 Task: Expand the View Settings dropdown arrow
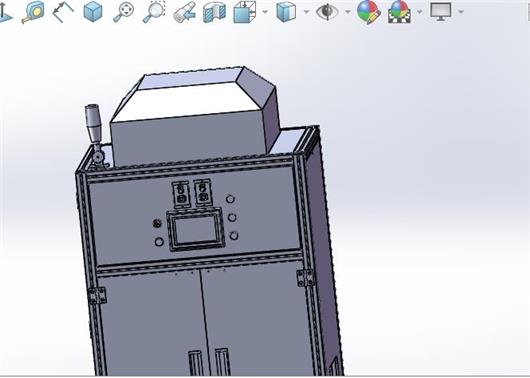click(461, 12)
